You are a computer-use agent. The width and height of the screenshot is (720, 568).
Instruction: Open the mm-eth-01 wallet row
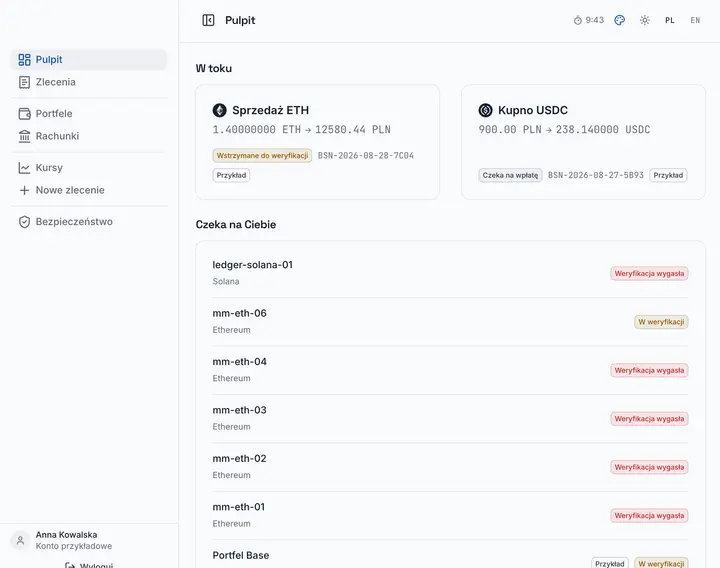click(450, 515)
